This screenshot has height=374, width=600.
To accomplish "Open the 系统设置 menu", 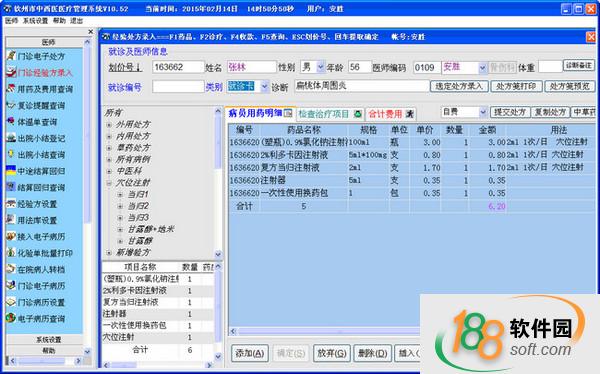I will pyautogui.click(x=35, y=21).
